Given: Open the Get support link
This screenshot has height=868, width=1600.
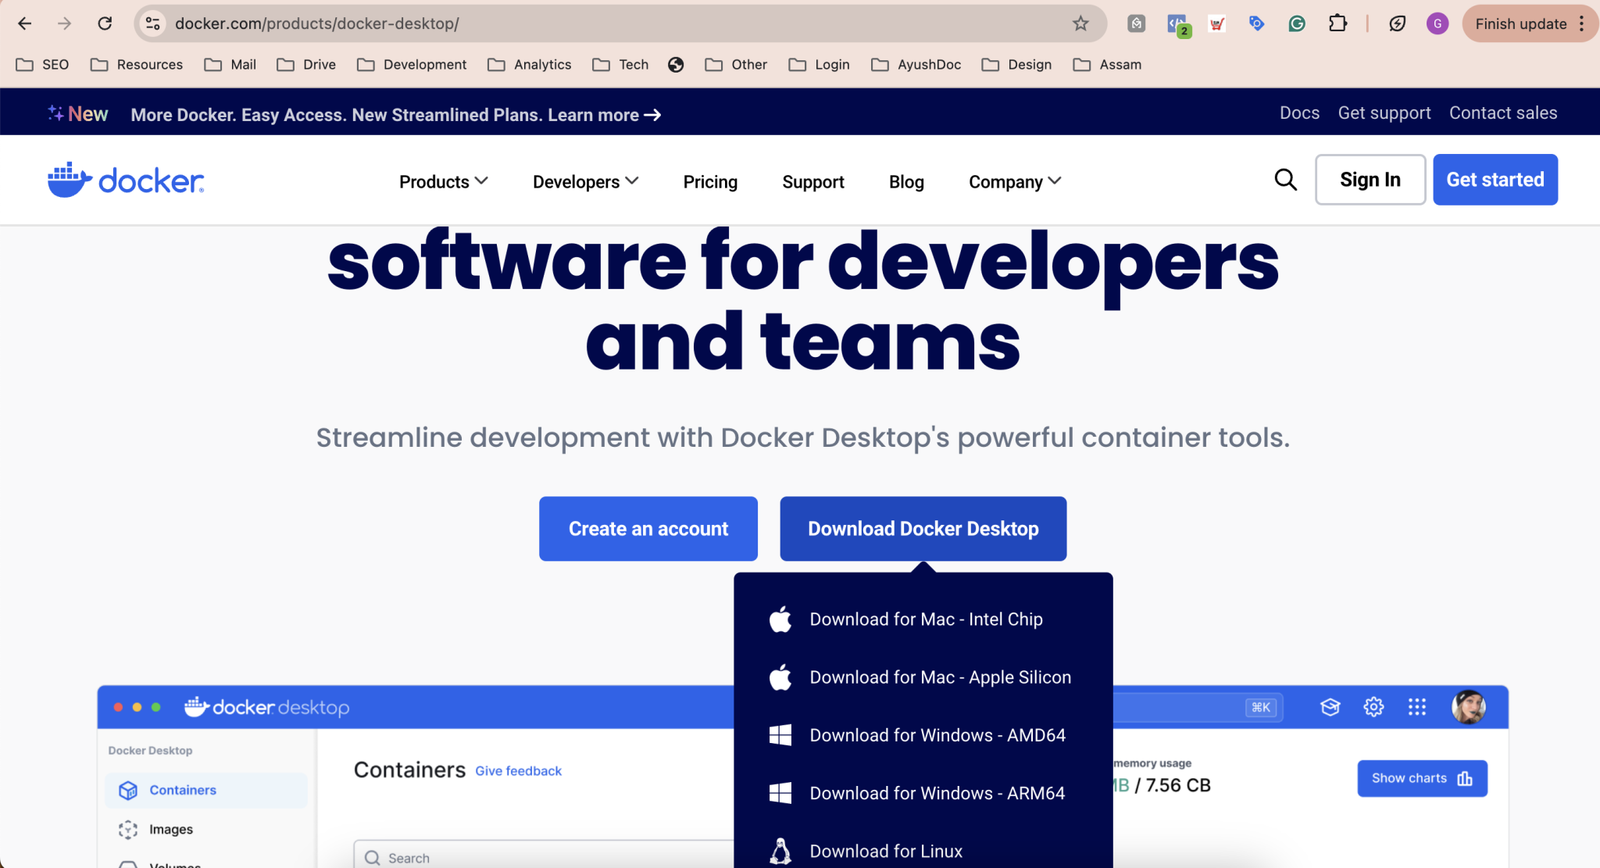Looking at the screenshot, I should tap(1384, 113).
